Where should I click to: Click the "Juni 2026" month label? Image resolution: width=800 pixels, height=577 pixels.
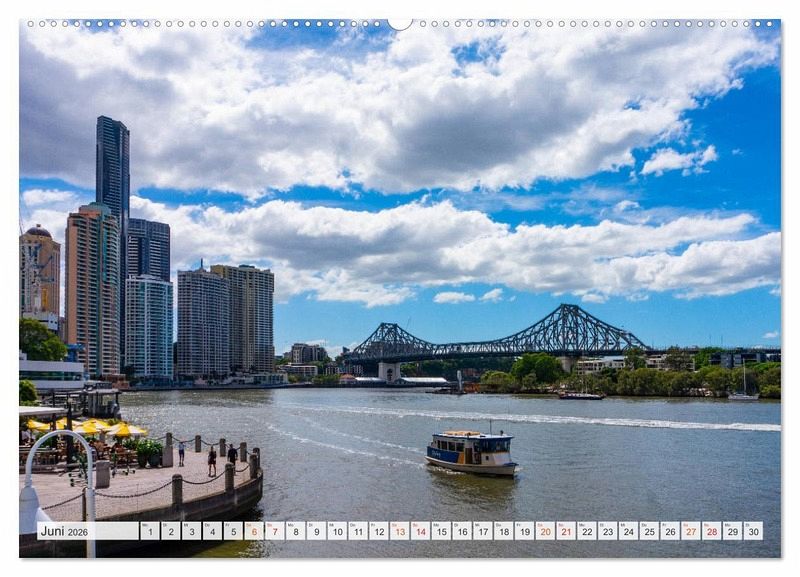pos(64,531)
